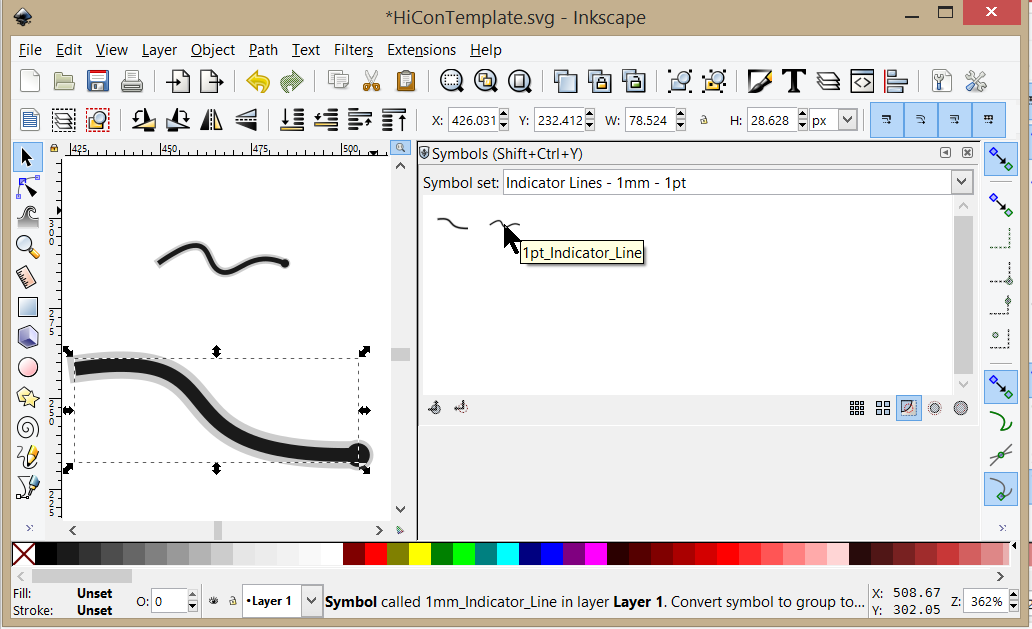Open the Extensions menu
This screenshot has height=629, width=1032.
[x=421, y=50]
